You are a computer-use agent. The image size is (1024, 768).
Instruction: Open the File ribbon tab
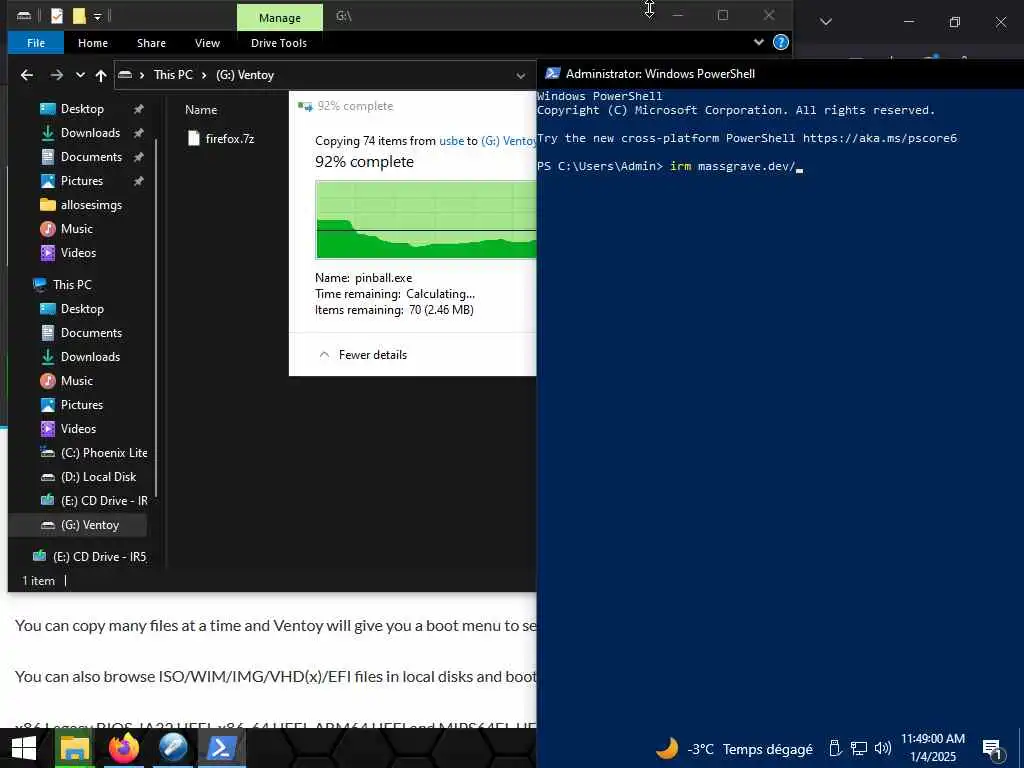pos(36,43)
